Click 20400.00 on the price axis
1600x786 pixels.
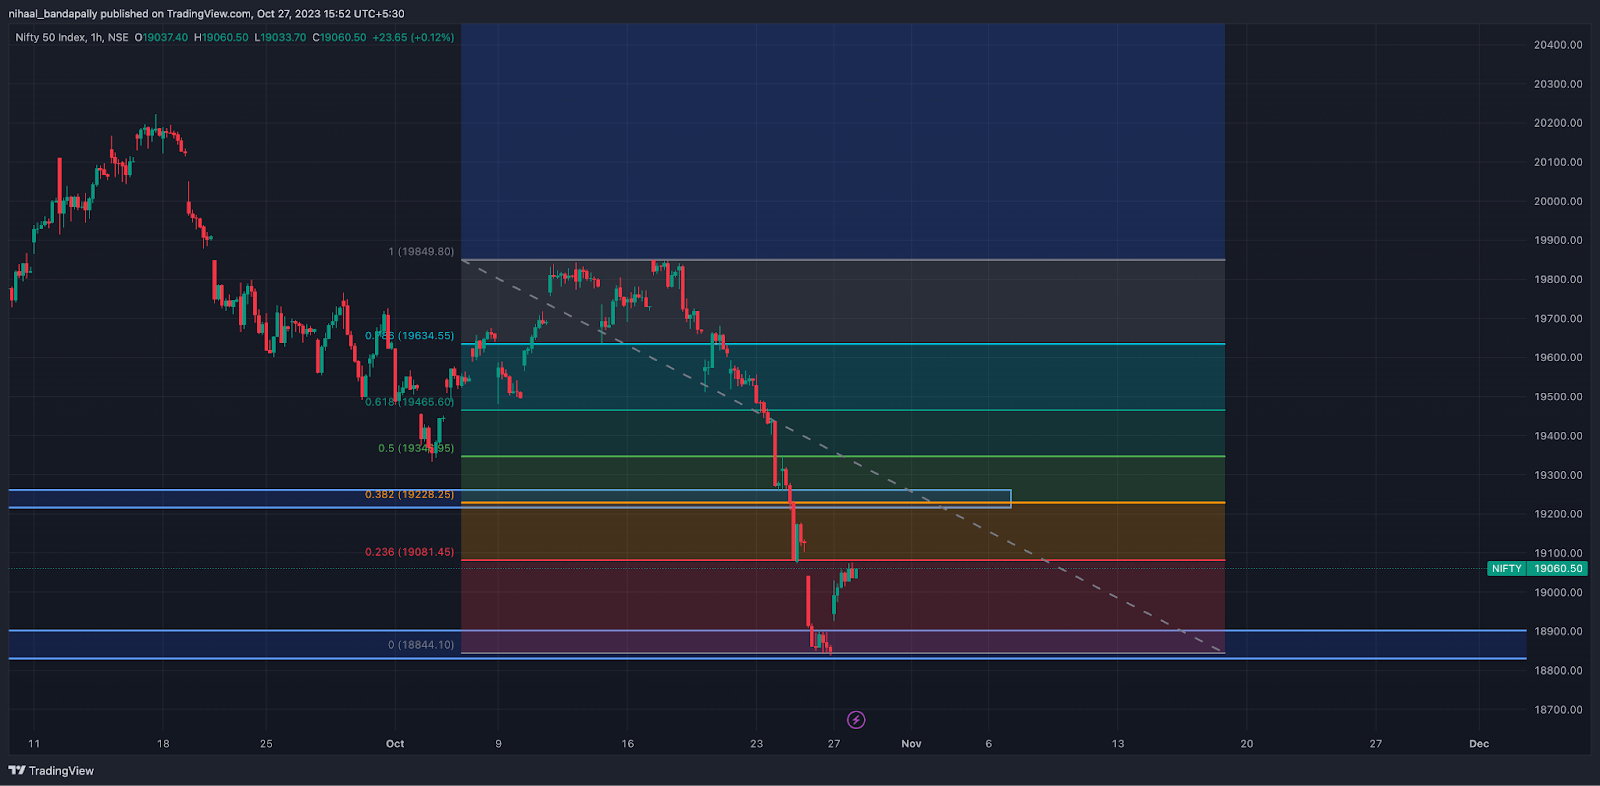[1558, 45]
